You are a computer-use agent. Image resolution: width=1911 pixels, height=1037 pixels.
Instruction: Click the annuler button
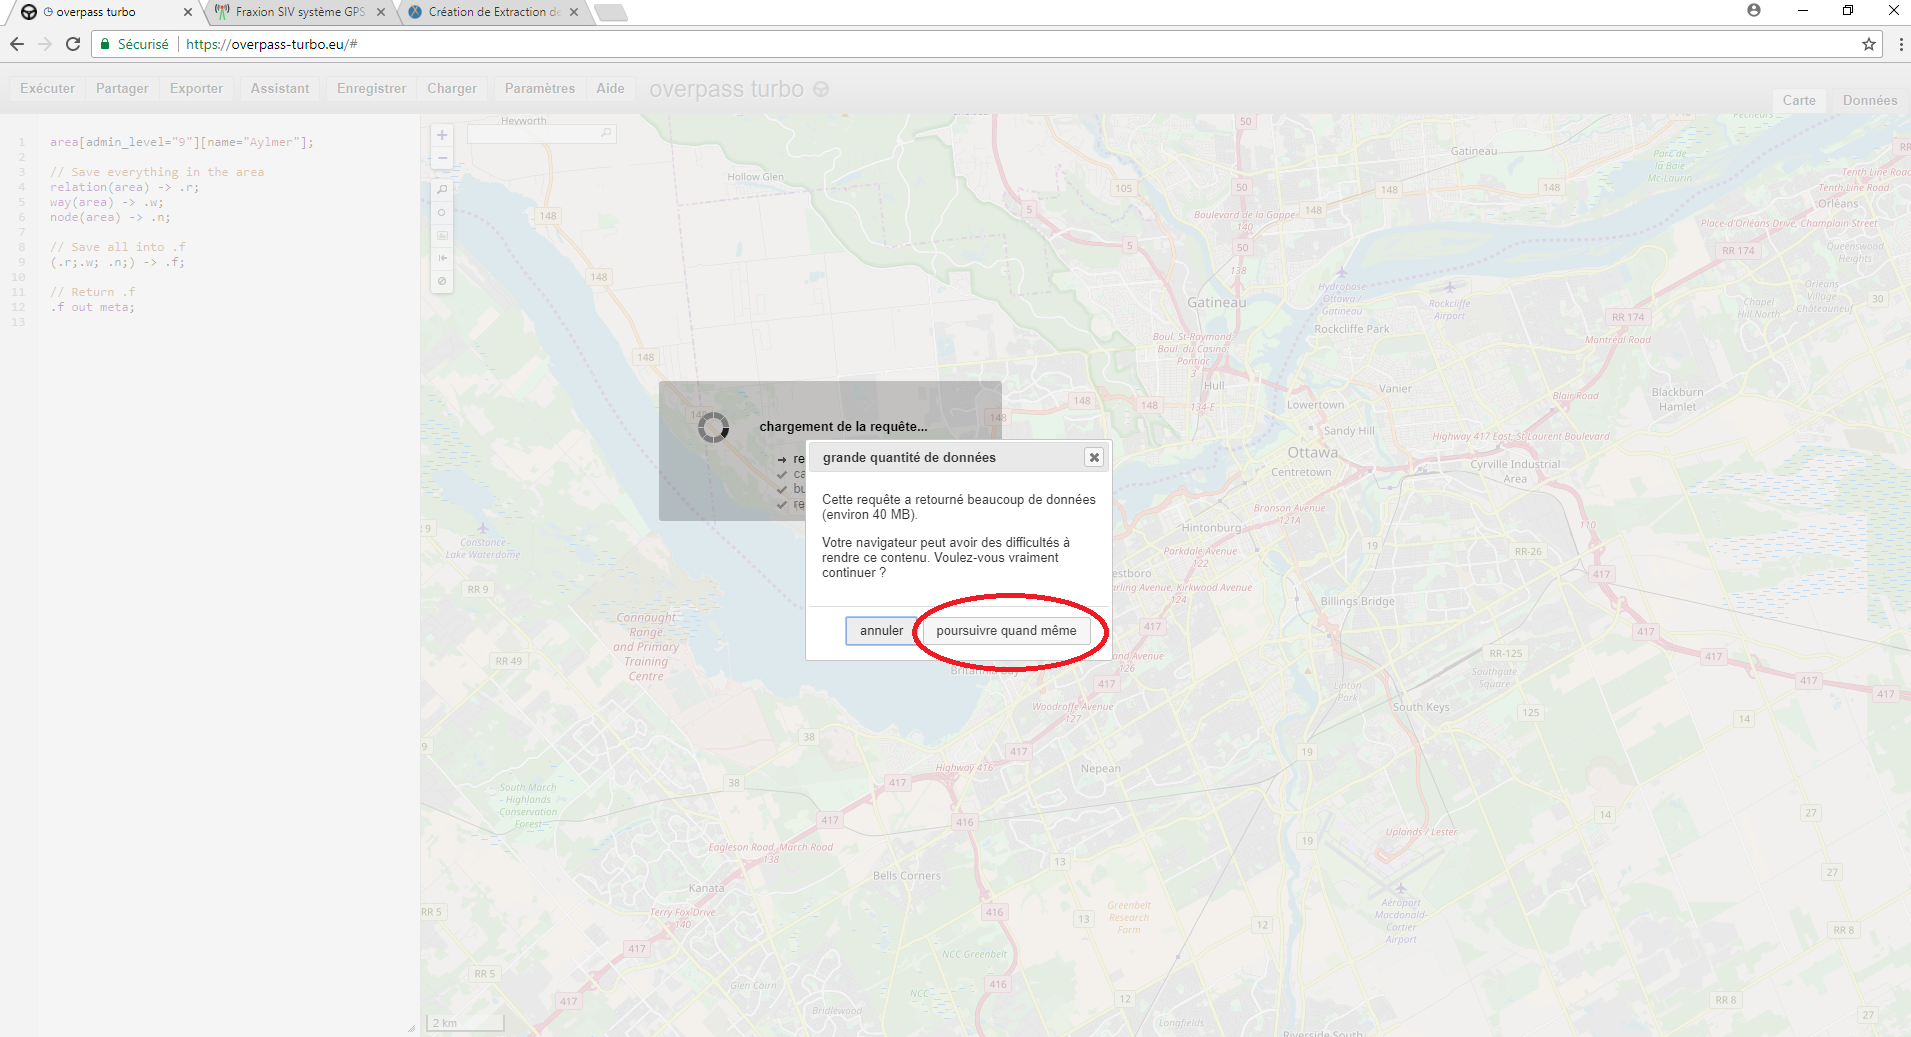click(x=881, y=631)
